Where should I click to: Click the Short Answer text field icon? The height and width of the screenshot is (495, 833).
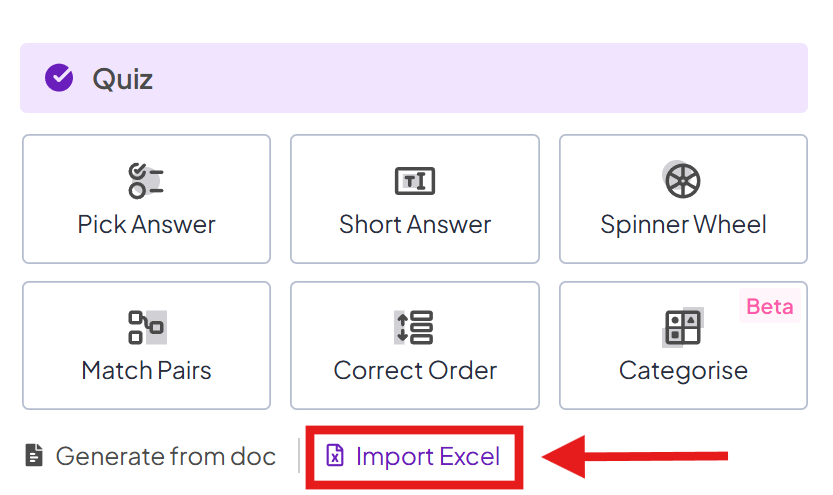click(x=415, y=181)
